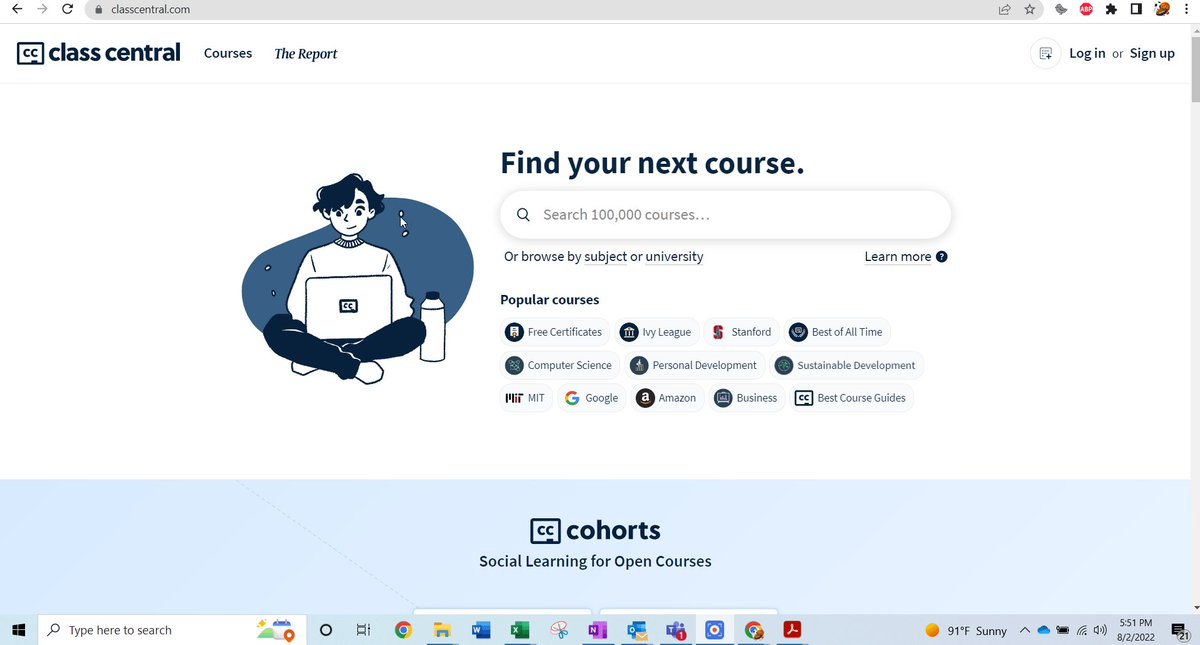Viewport: 1200px width, 645px height.
Task: Open Microsoft Word from the taskbar
Action: [x=481, y=630]
